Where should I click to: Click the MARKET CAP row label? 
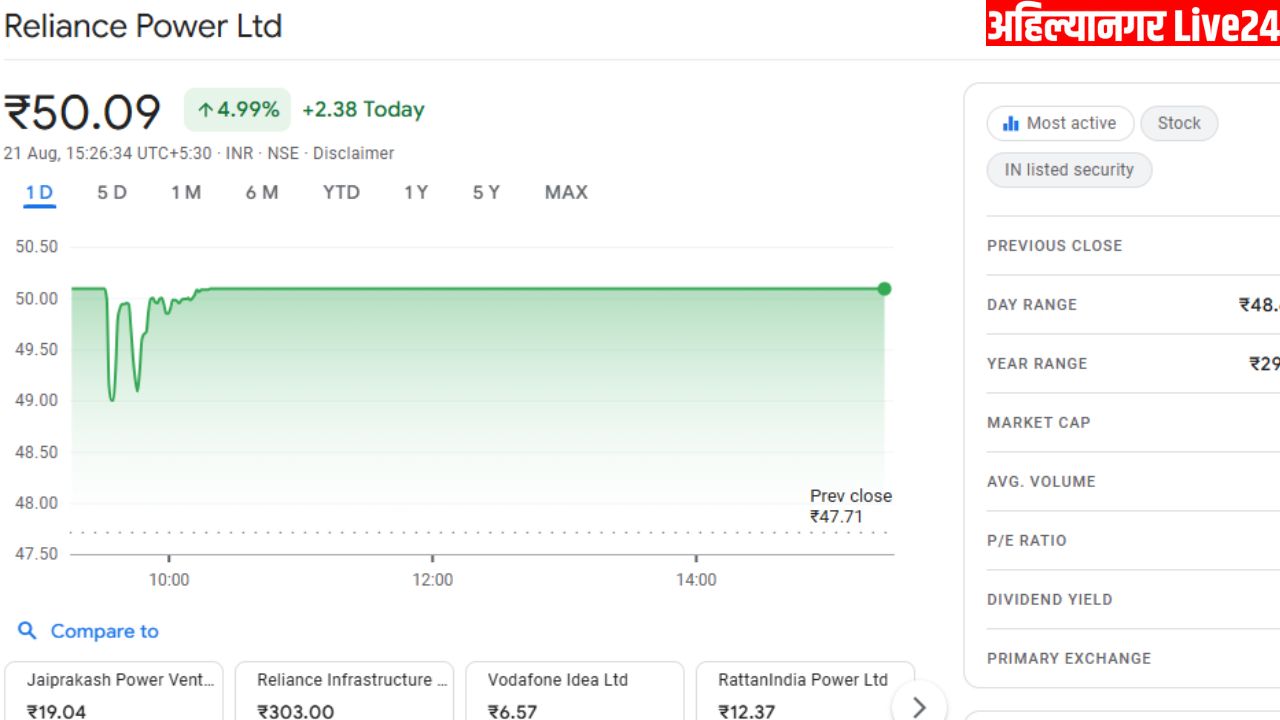(1038, 423)
